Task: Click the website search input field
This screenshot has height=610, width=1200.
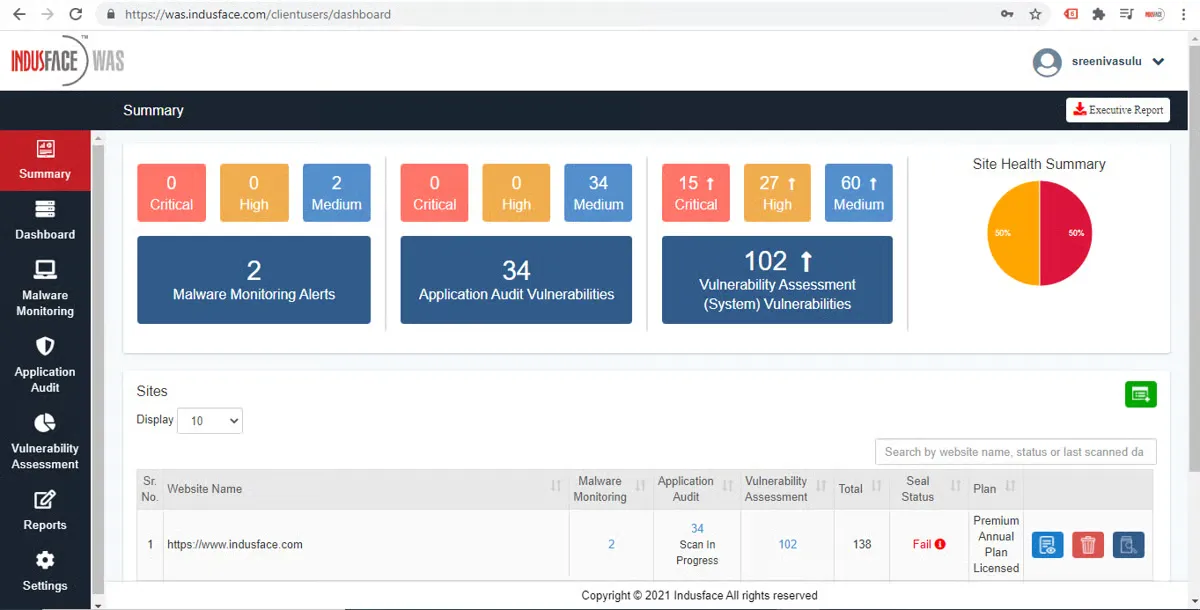Action: pyautogui.click(x=1015, y=451)
